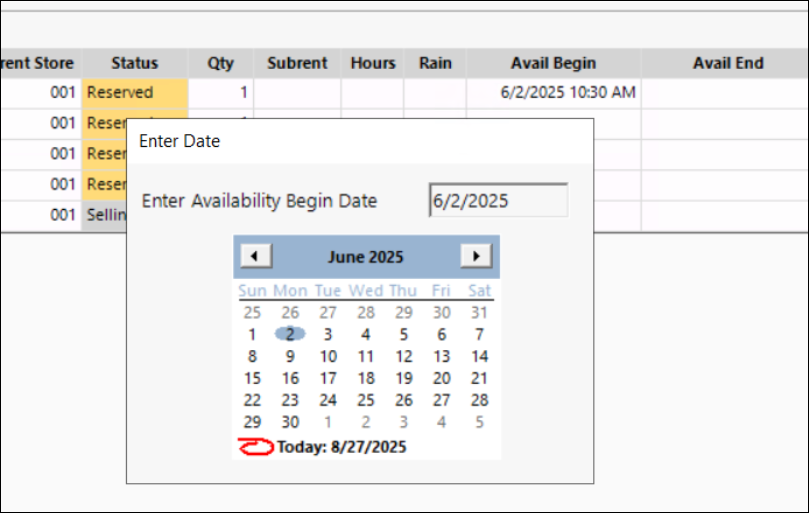Click the June 2025 month title
The width and height of the screenshot is (809, 513).
365,257
